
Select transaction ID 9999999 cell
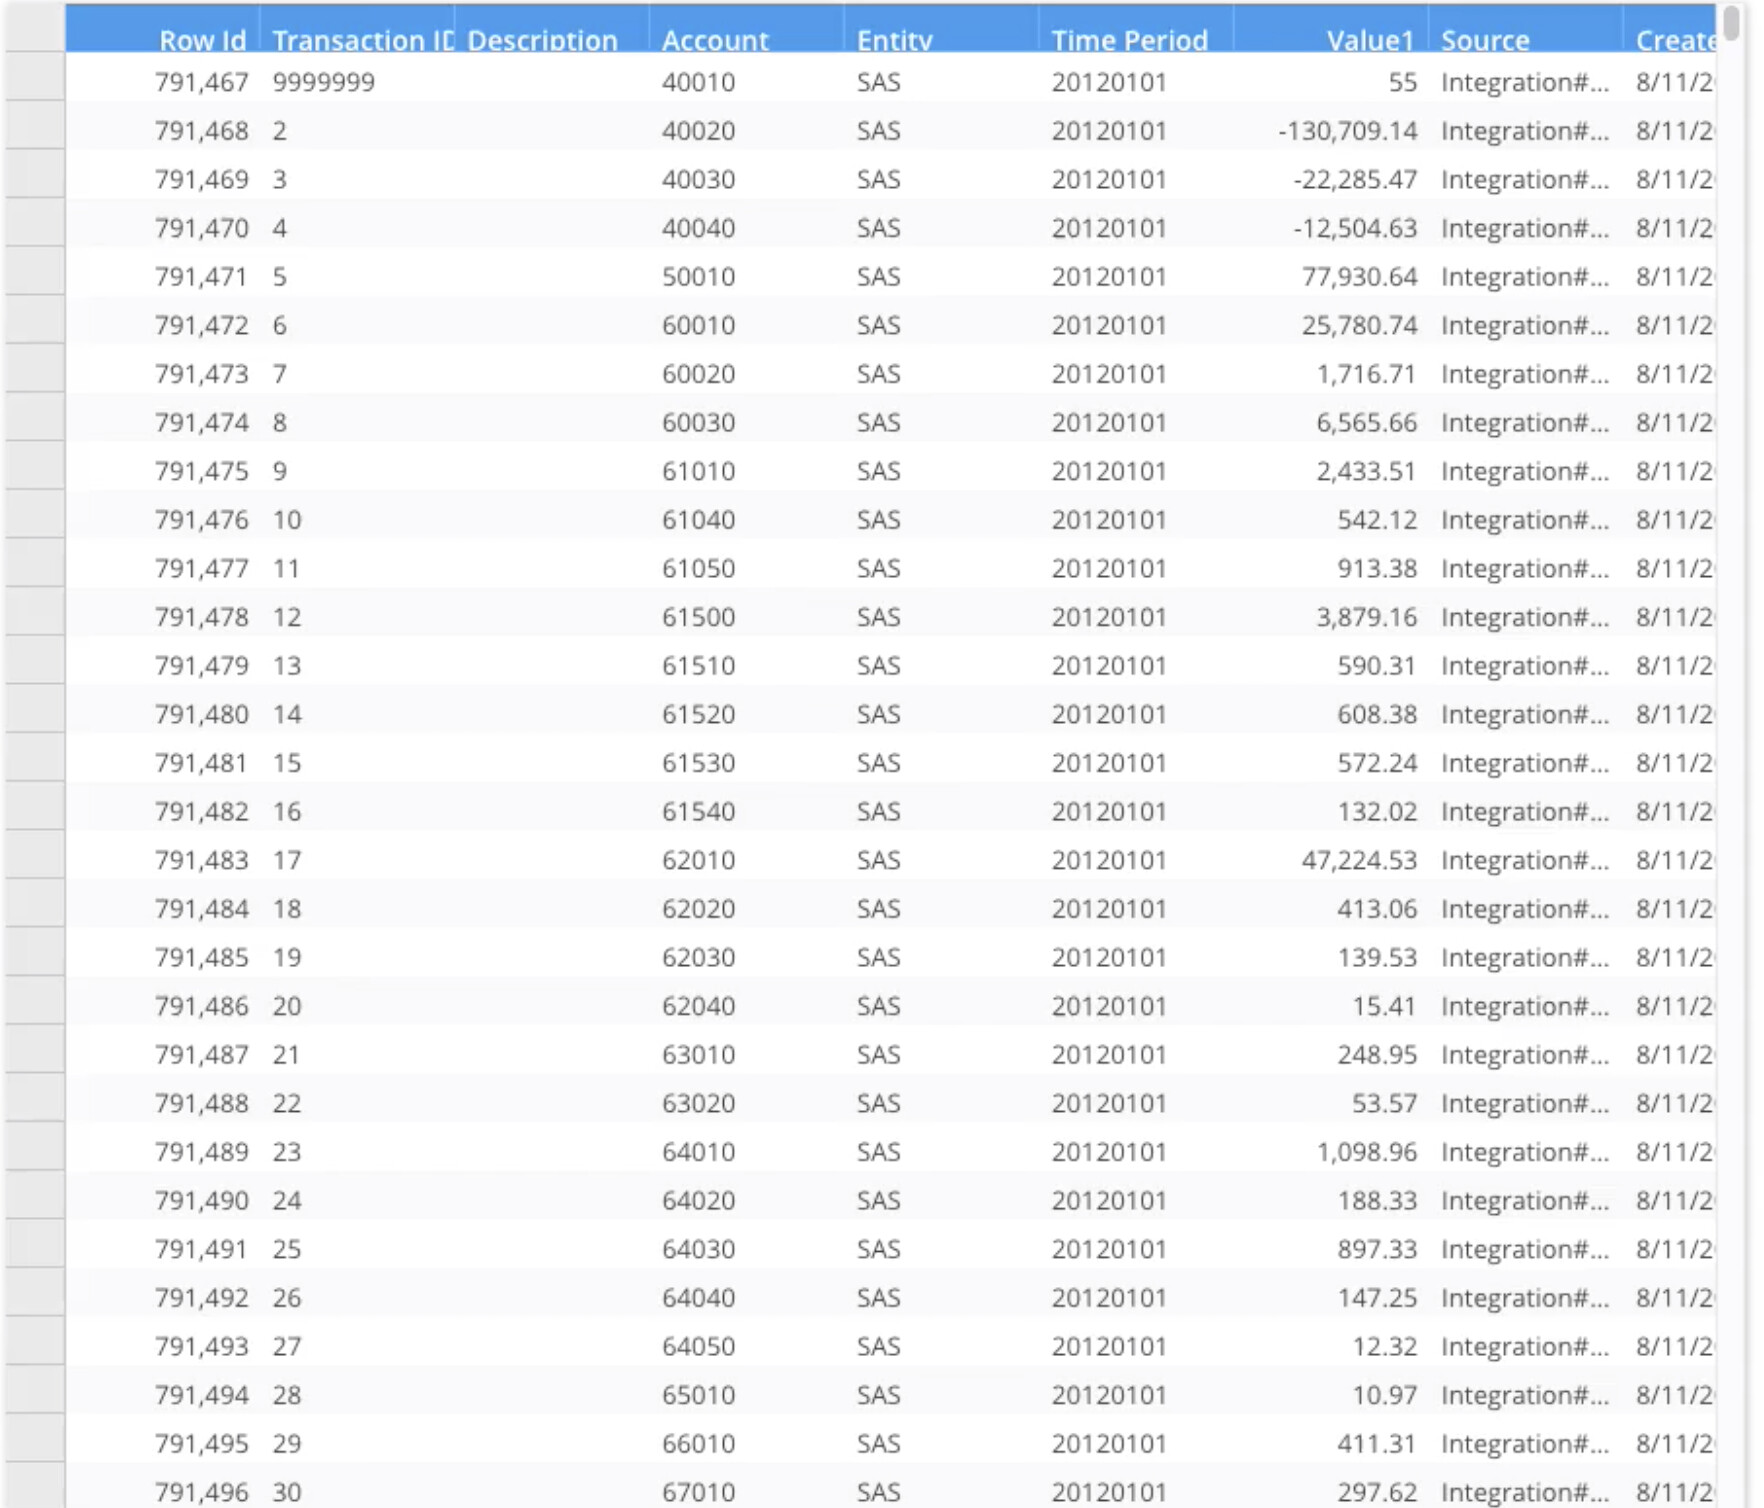[357, 82]
